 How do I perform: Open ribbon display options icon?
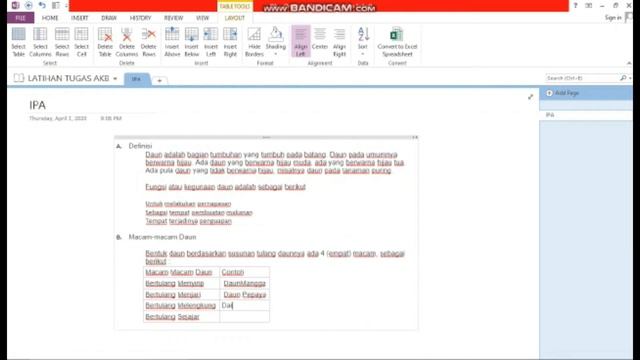(589, 5)
